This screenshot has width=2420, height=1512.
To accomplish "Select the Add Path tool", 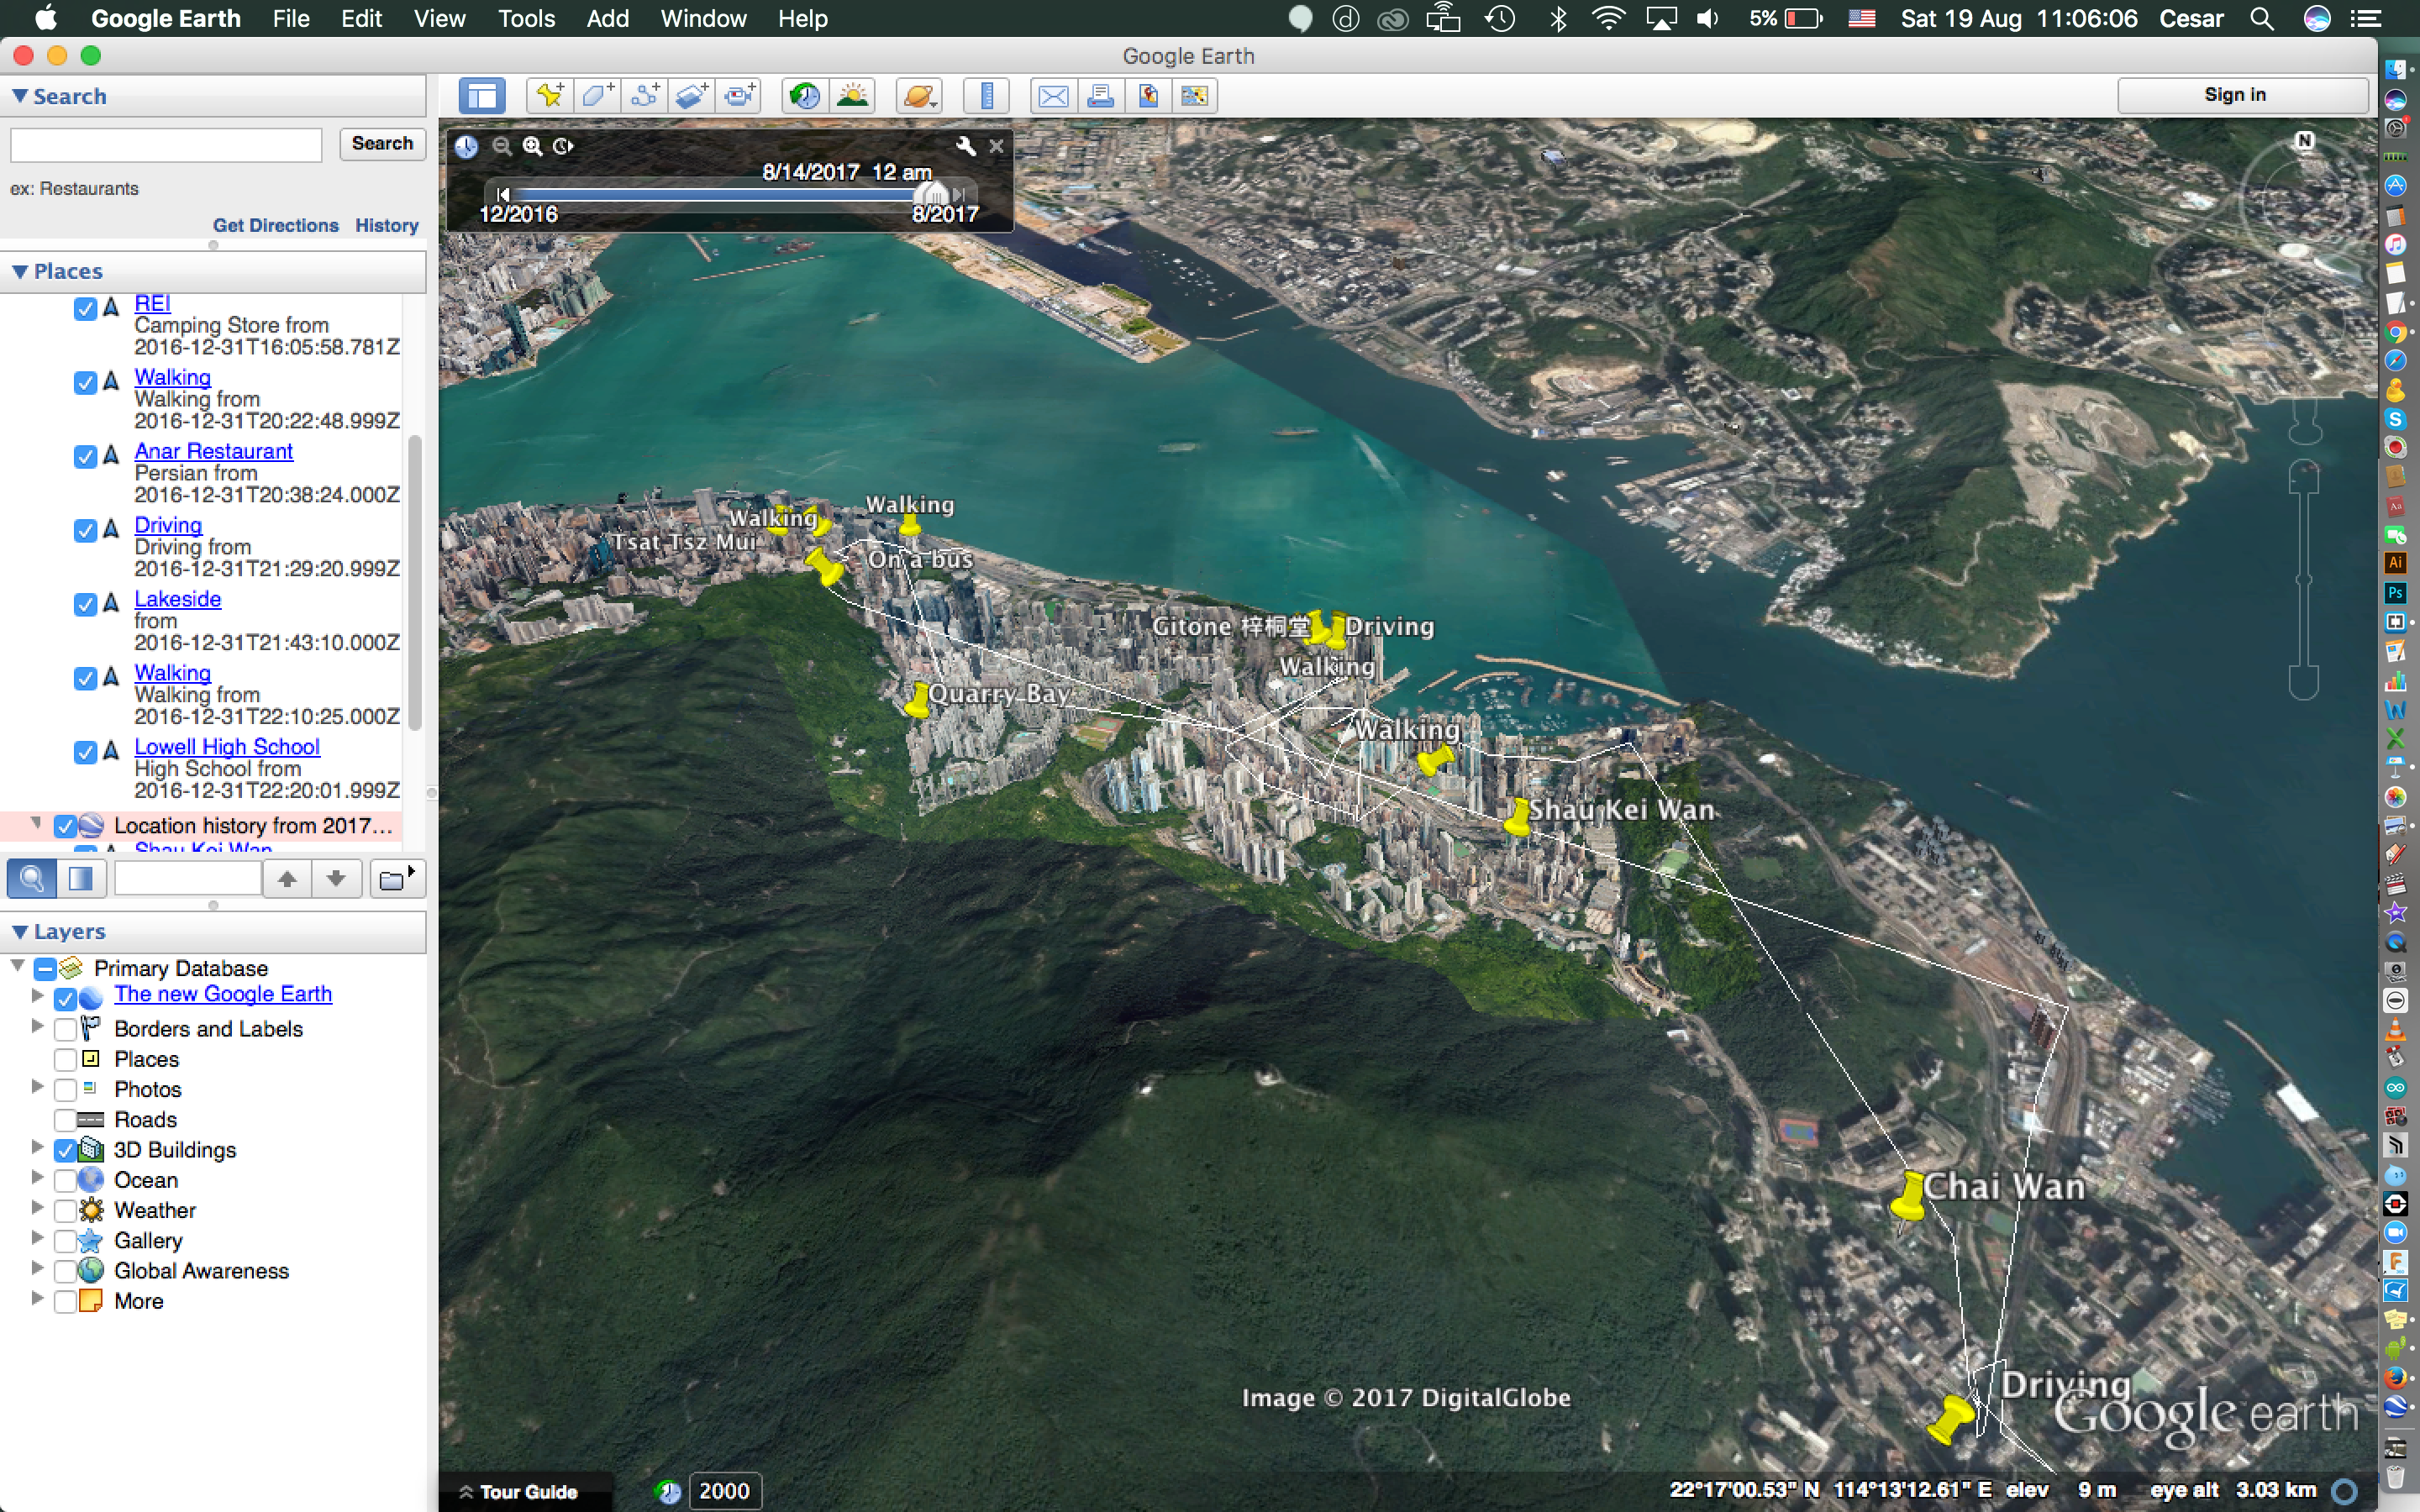I will tap(645, 96).
